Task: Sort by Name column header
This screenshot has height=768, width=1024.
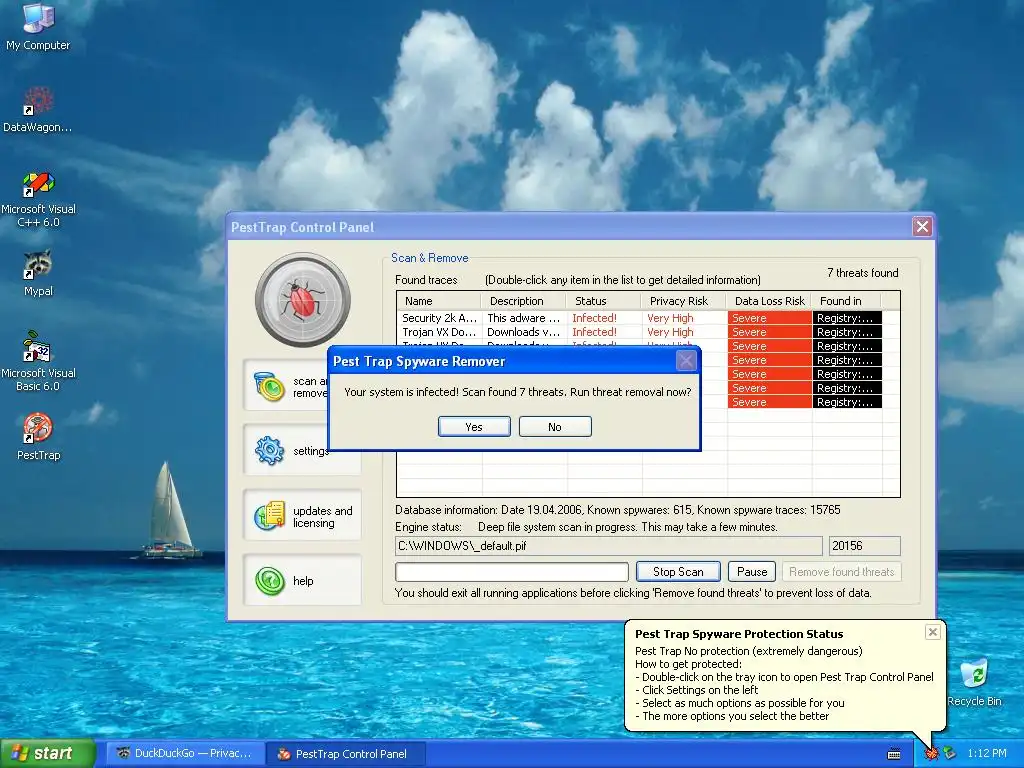Action: click(x=439, y=300)
